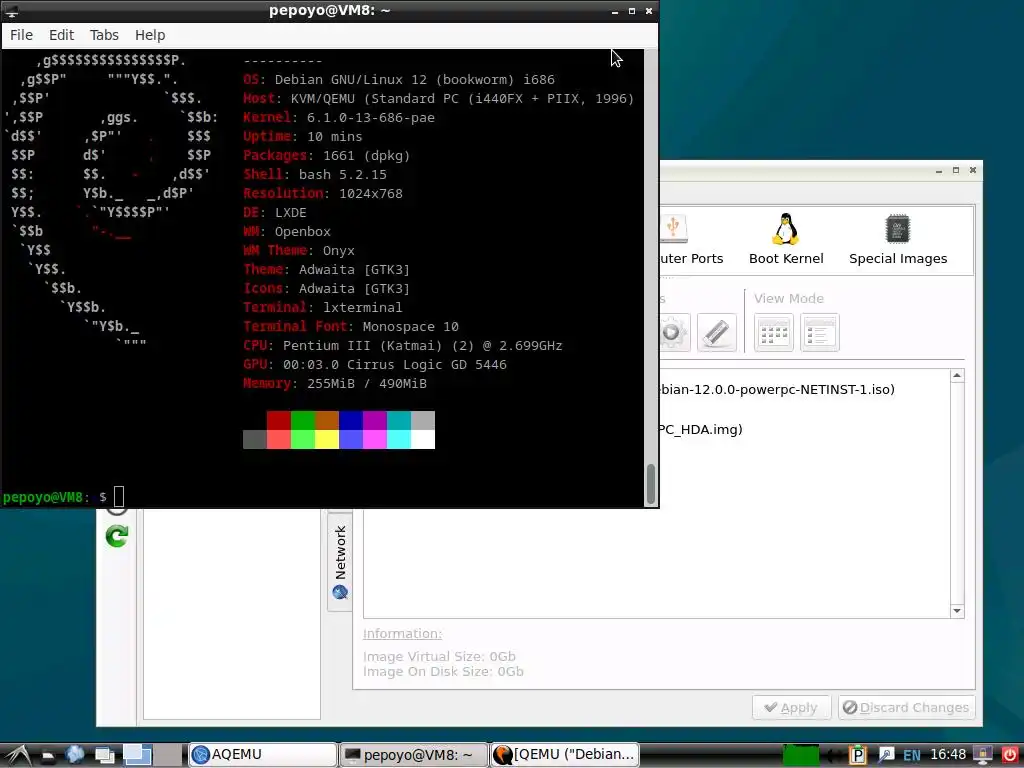Switch AQEMU device view to icon grid mode
Screen dimensions: 1024x768
point(773,332)
